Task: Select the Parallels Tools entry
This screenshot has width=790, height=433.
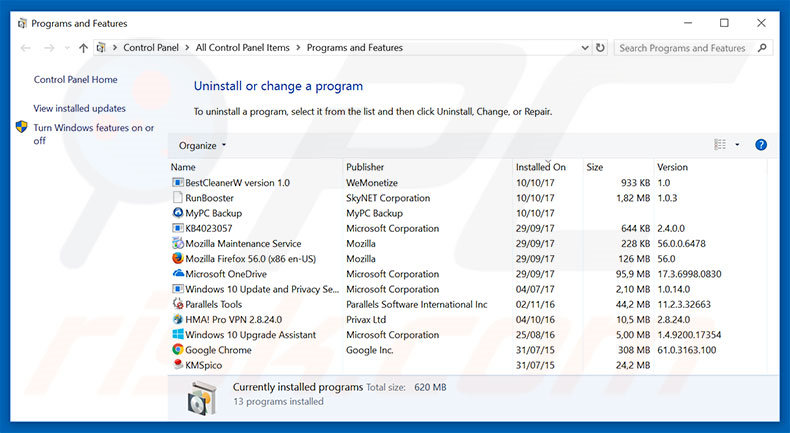Action: 214,304
